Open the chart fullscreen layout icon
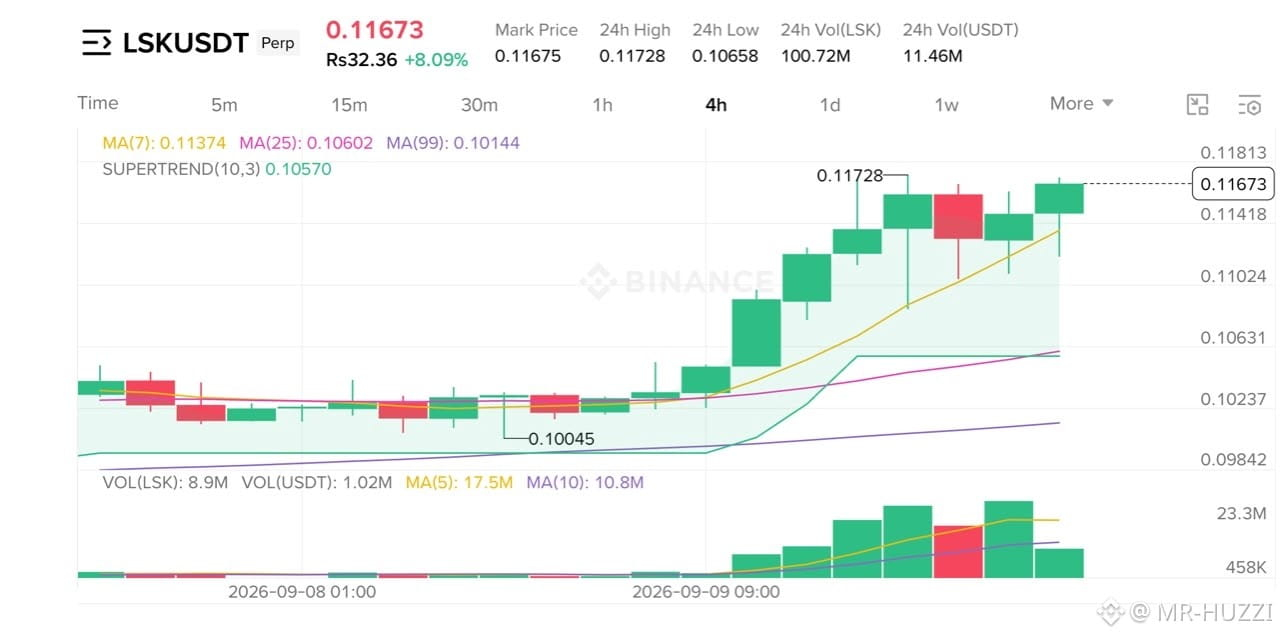The image size is (1280, 637). click(x=1197, y=104)
